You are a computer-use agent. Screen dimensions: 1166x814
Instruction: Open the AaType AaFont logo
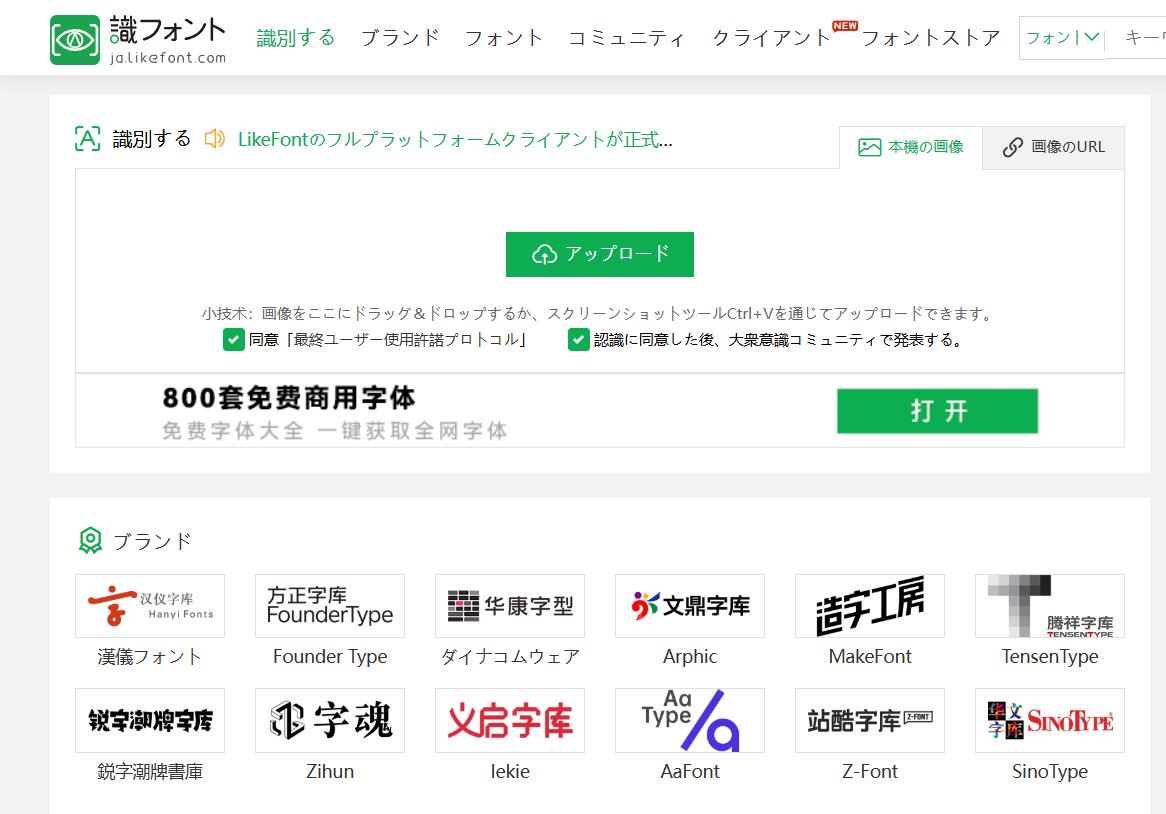click(x=690, y=720)
